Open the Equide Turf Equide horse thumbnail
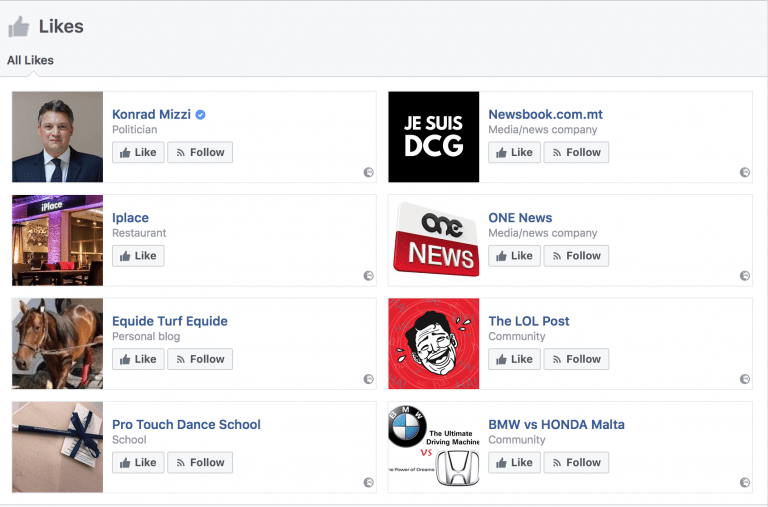This screenshot has height=507, width=768. [57, 343]
